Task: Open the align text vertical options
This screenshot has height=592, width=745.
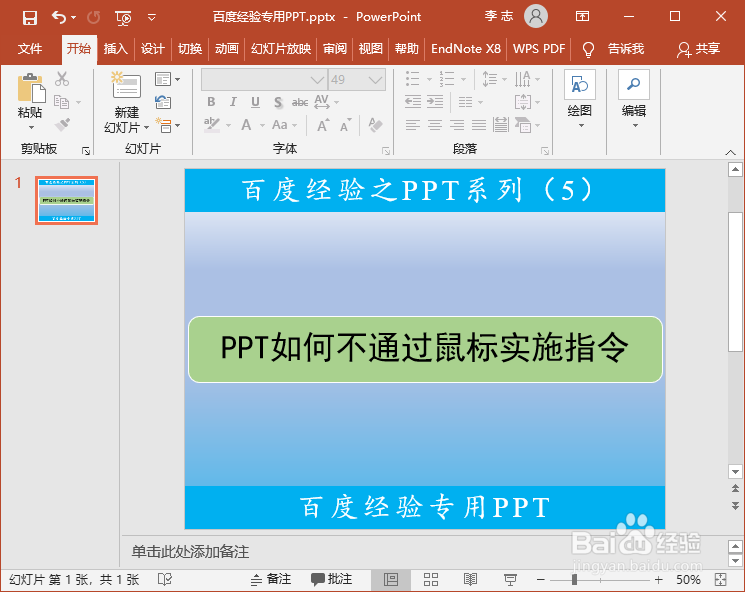Action: (x=526, y=102)
